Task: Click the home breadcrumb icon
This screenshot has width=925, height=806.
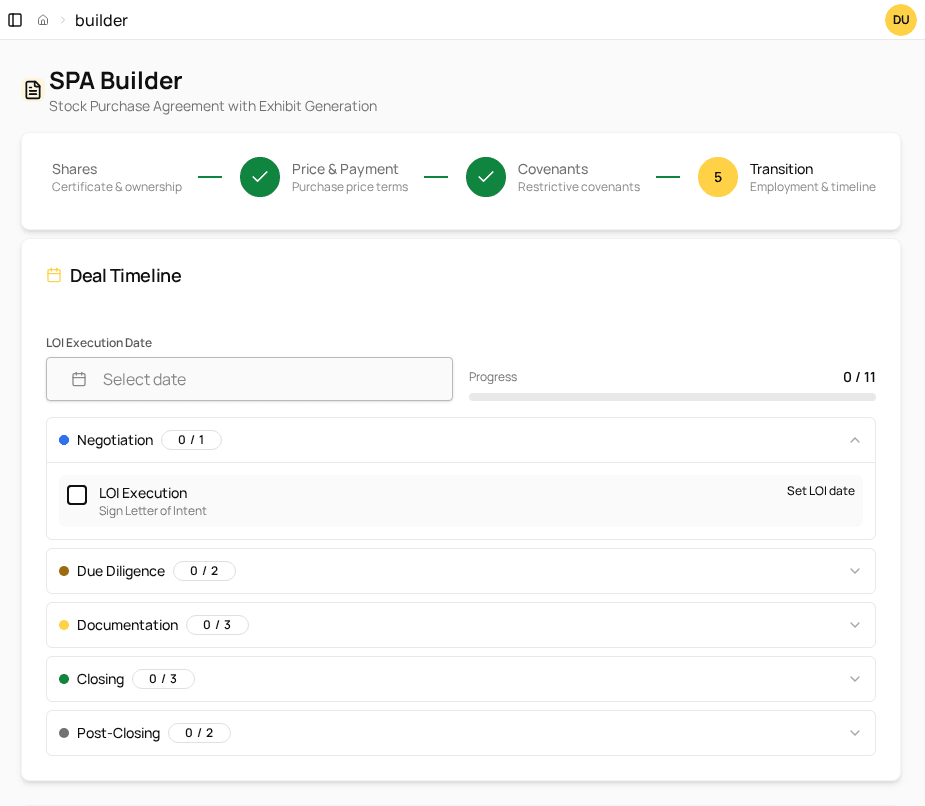Action: click(43, 20)
